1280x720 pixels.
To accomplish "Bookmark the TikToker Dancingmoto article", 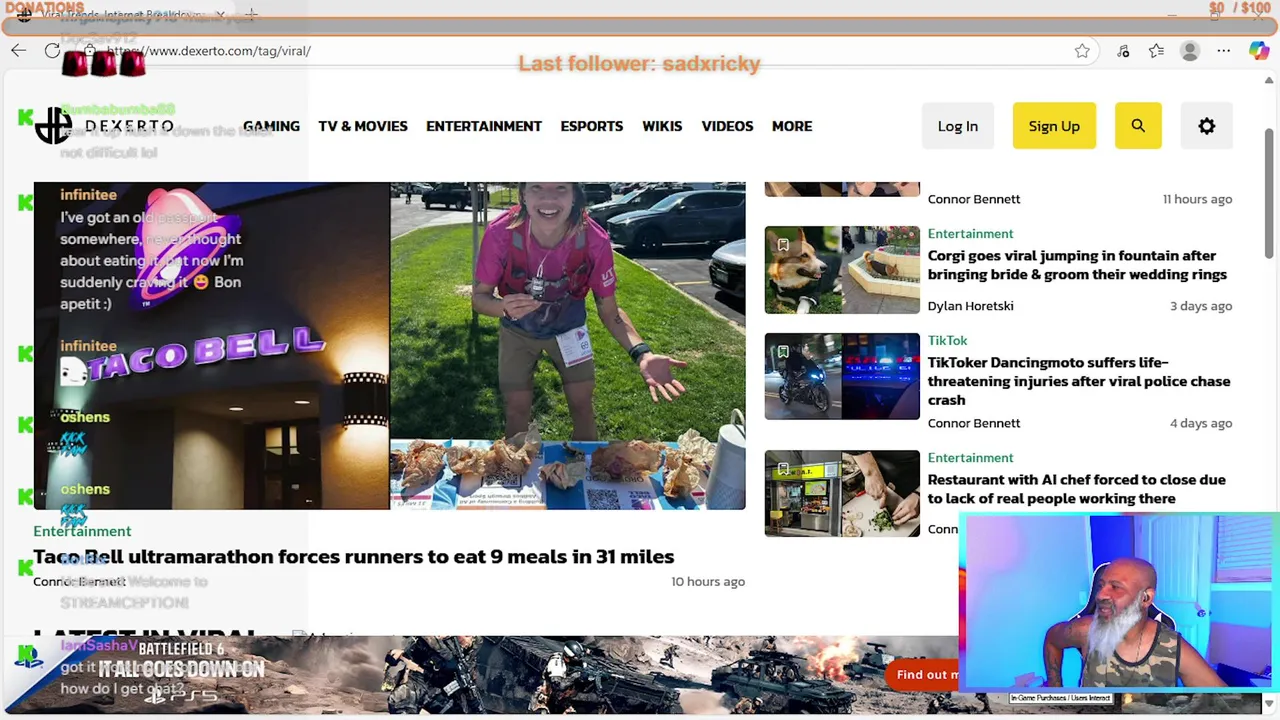I will [x=783, y=352].
